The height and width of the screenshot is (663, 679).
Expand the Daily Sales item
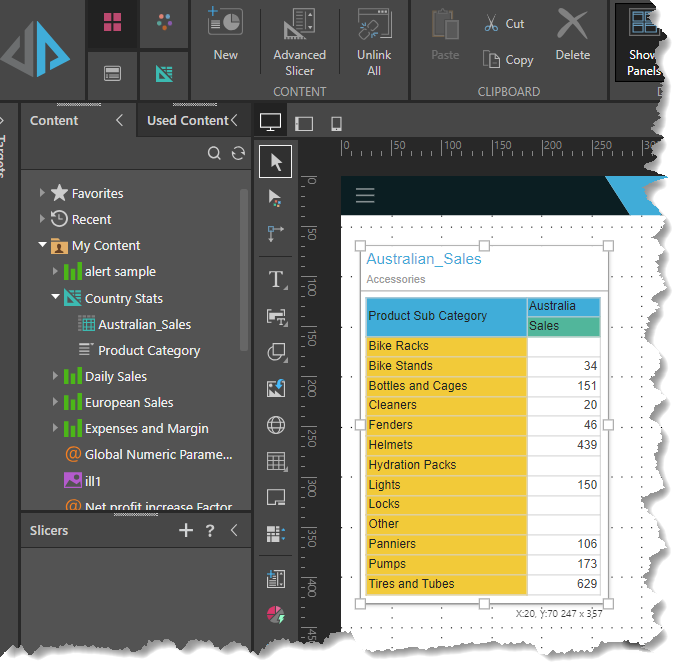(x=56, y=376)
